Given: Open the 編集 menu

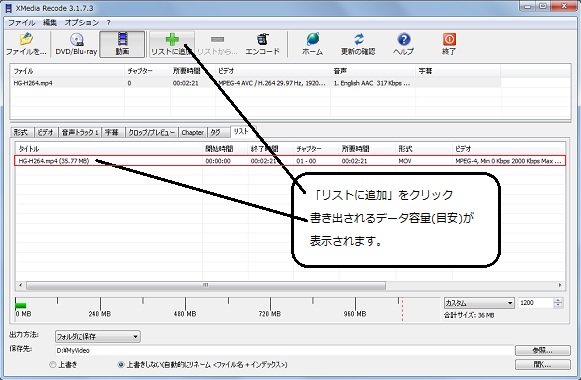Looking at the screenshot, I should [x=50, y=23].
